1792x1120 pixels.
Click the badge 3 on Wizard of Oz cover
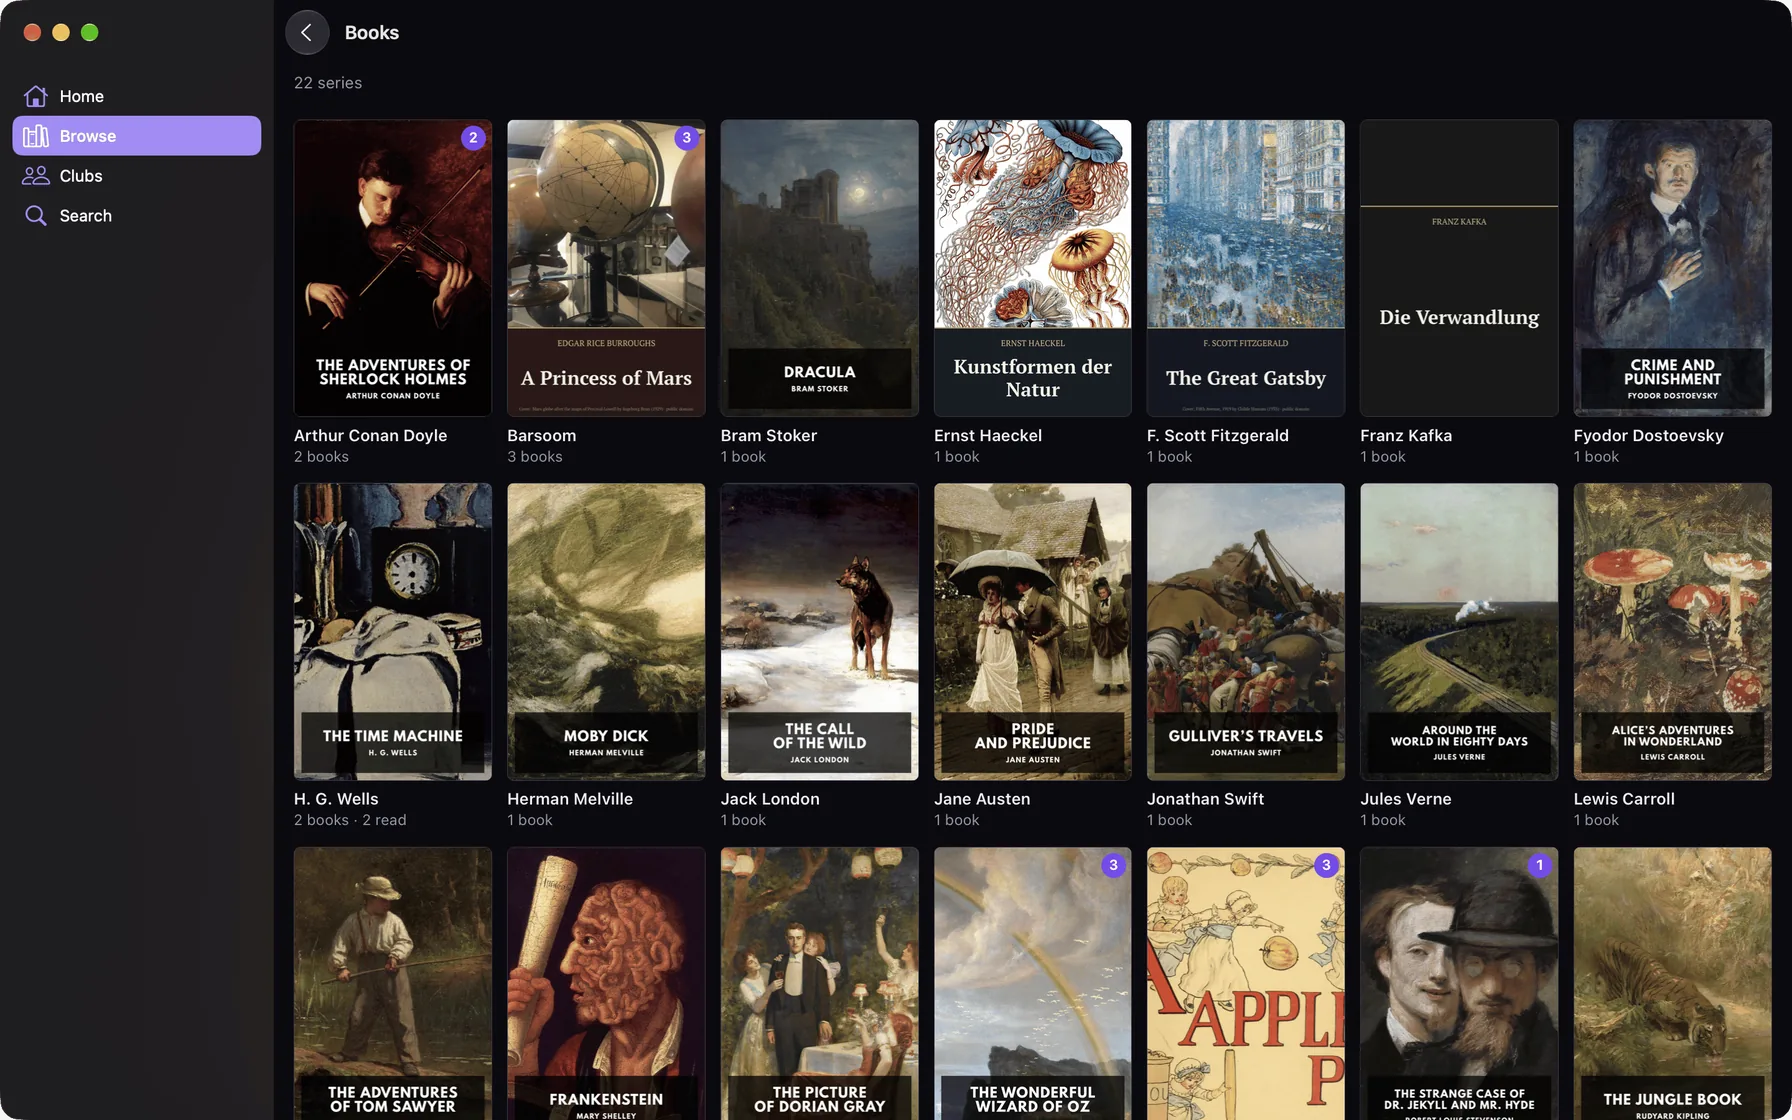[x=1113, y=865]
